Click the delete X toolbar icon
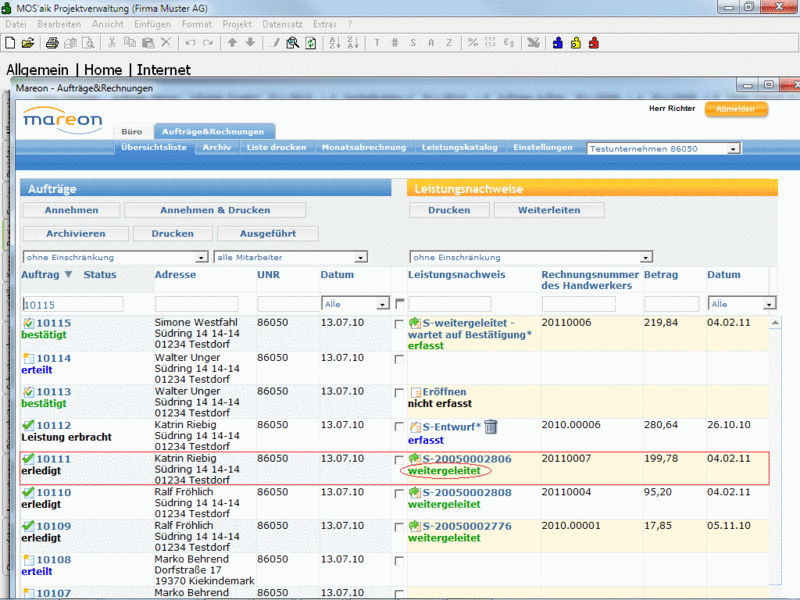 166,43
